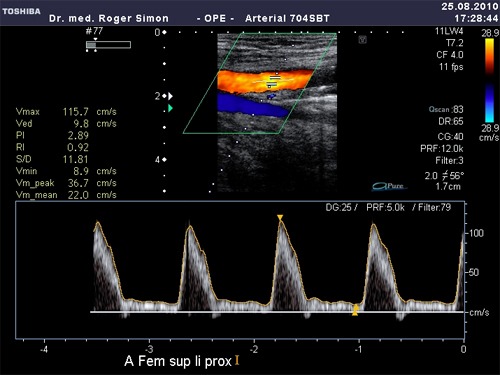The image size is (500, 375).
Task: Select the yellow end-diastolic marker on baseline
Action: click(x=355, y=310)
